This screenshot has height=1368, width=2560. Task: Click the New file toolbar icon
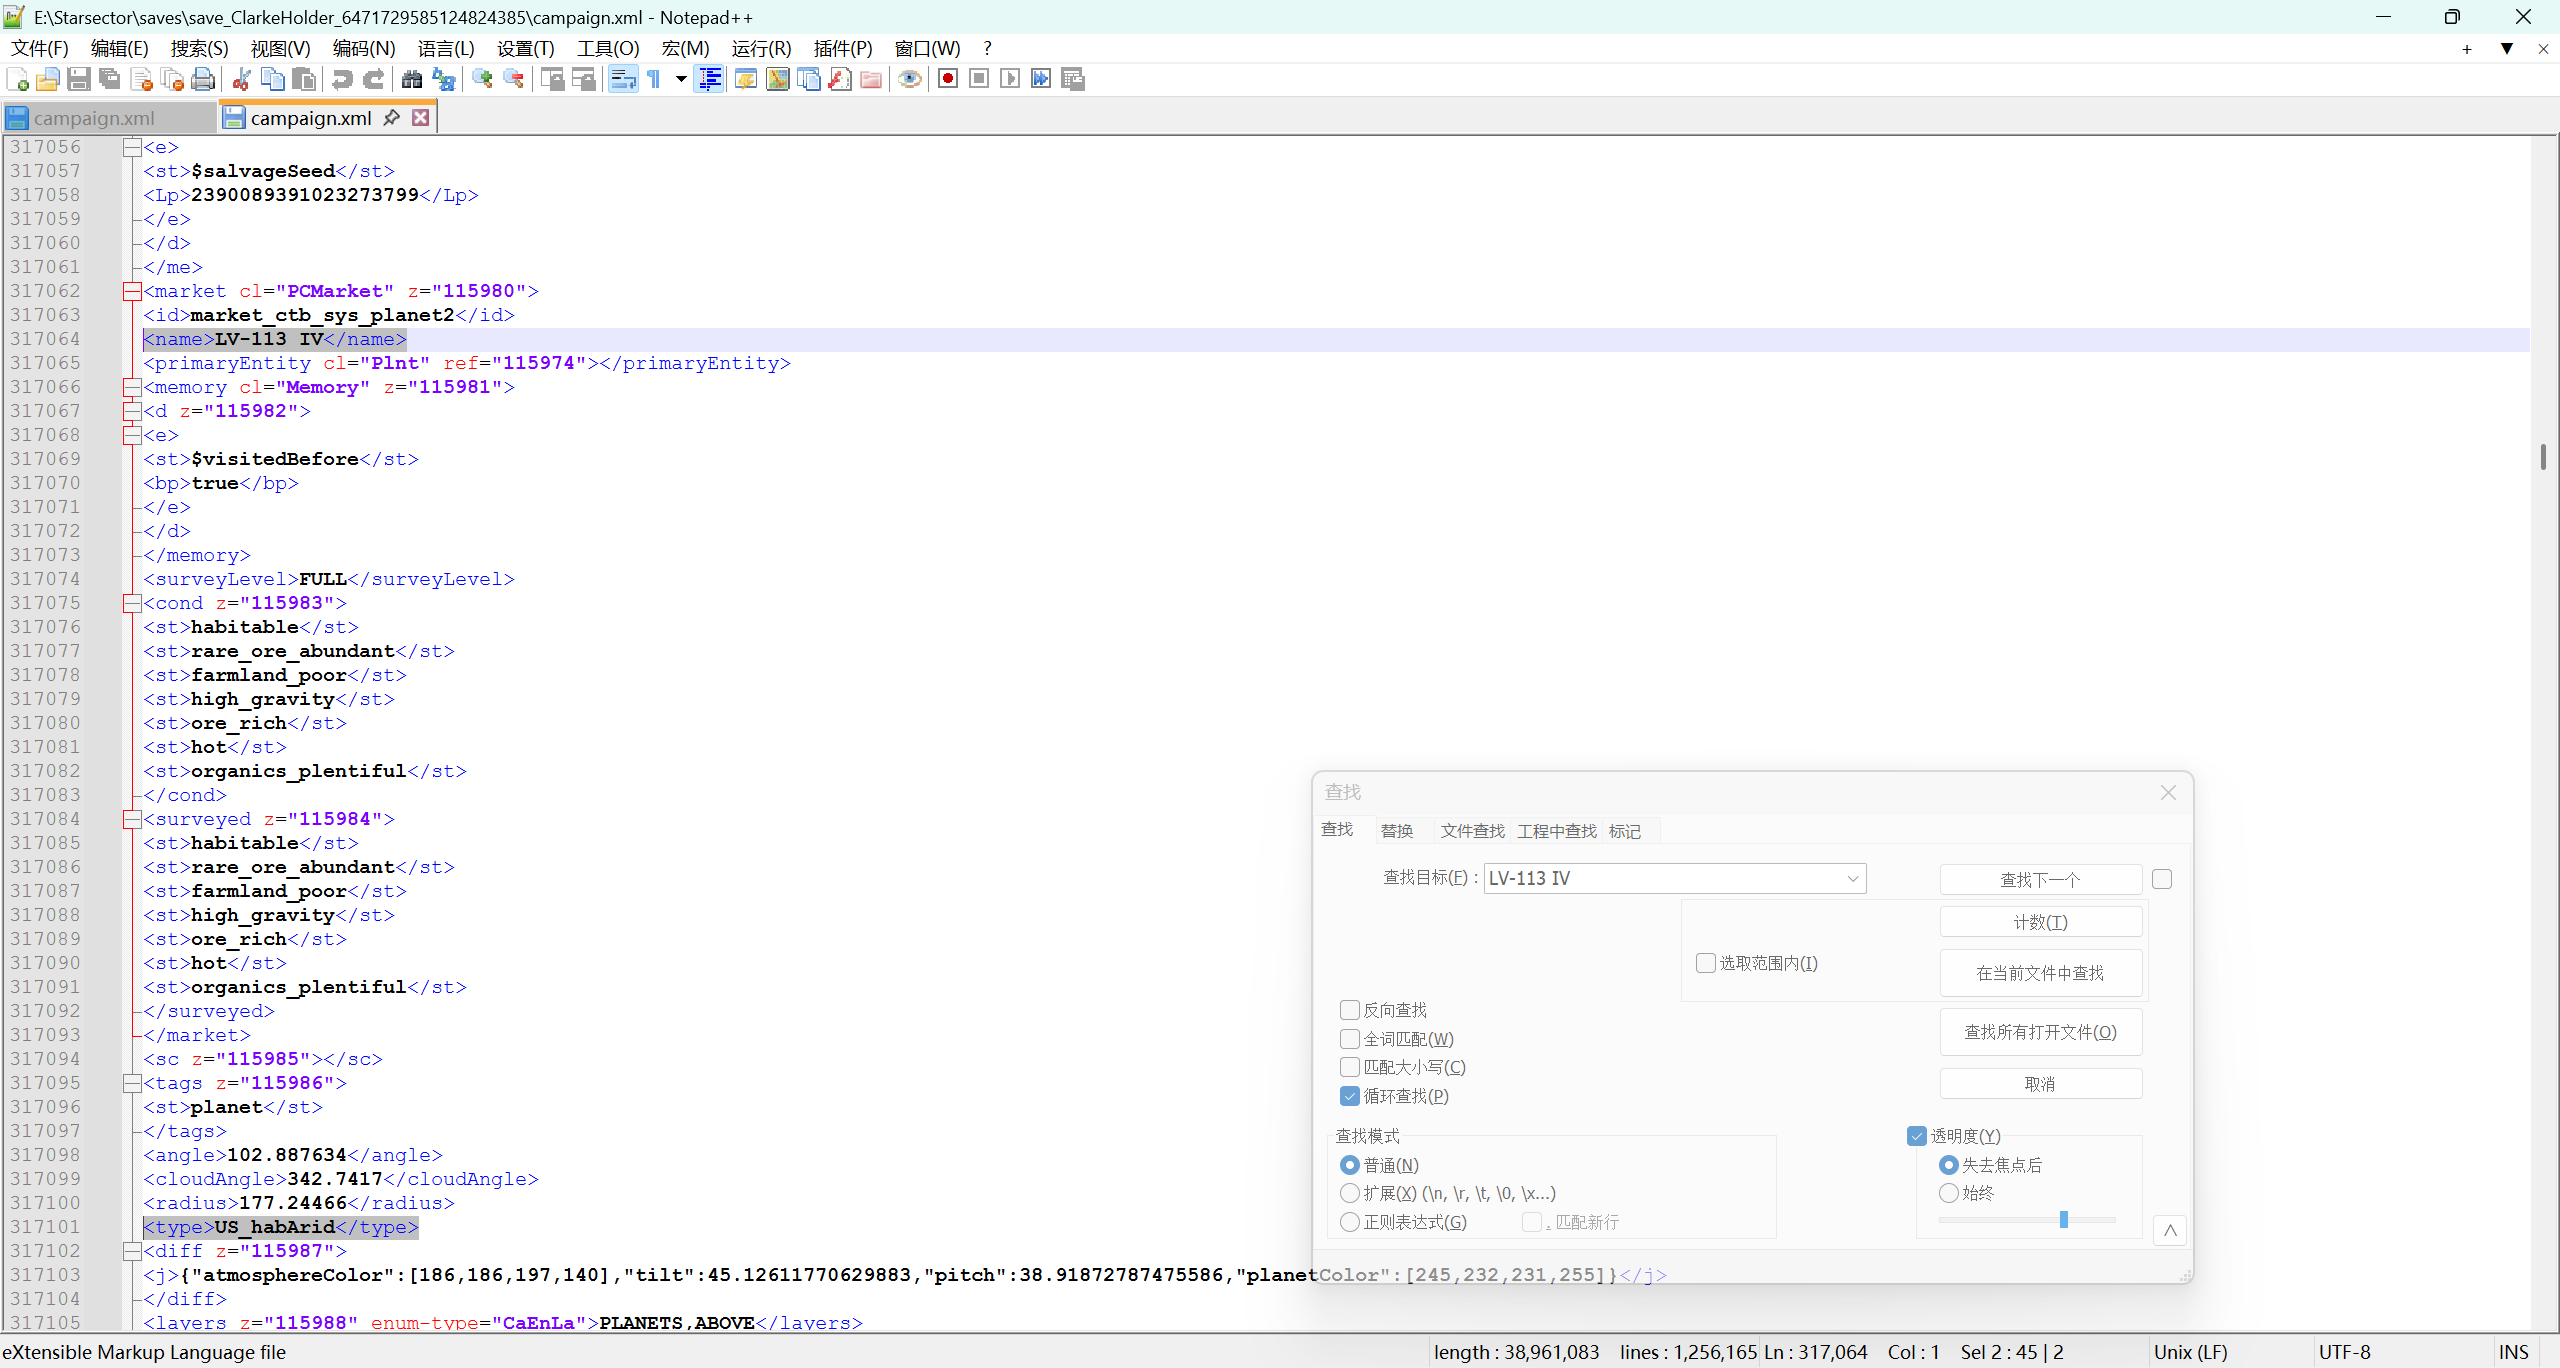pos(17,80)
